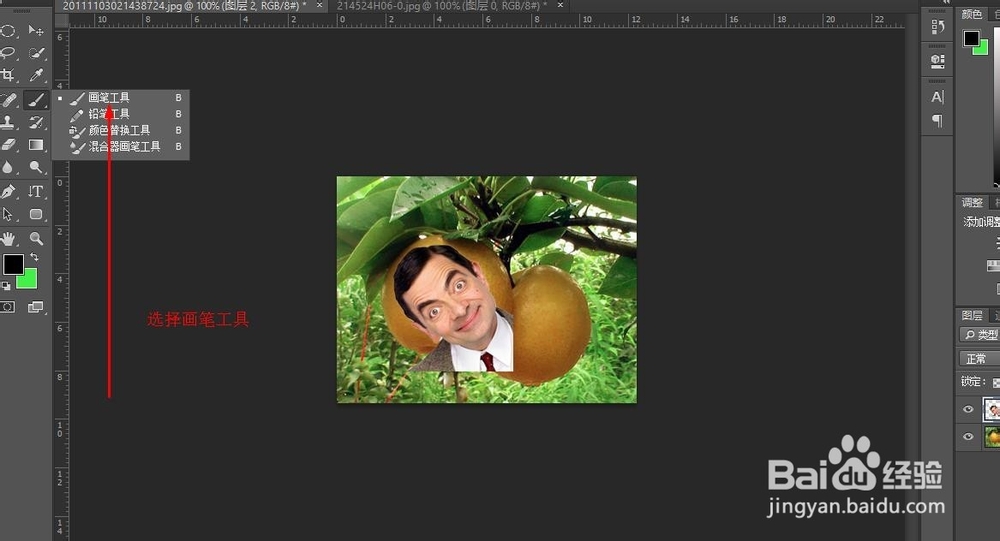This screenshot has height=541, width=1000.
Task: Swap foreground and background colors
Action: pyautogui.click(x=34, y=257)
